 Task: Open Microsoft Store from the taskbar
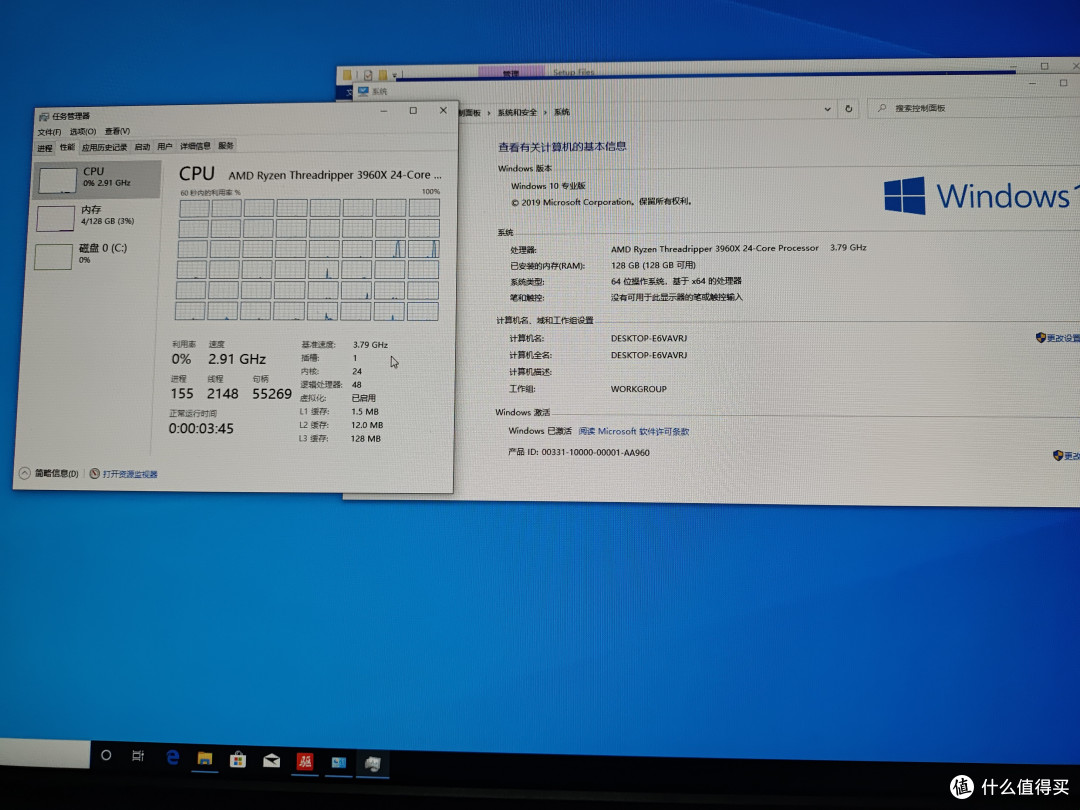tap(238, 760)
